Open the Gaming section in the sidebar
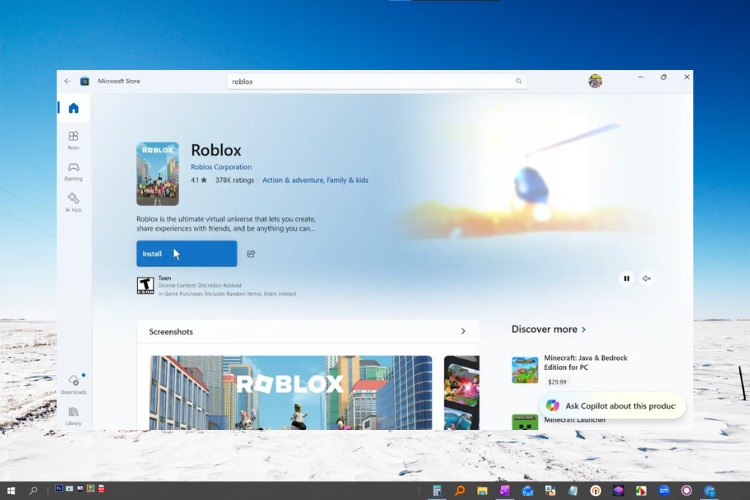 (x=73, y=172)
